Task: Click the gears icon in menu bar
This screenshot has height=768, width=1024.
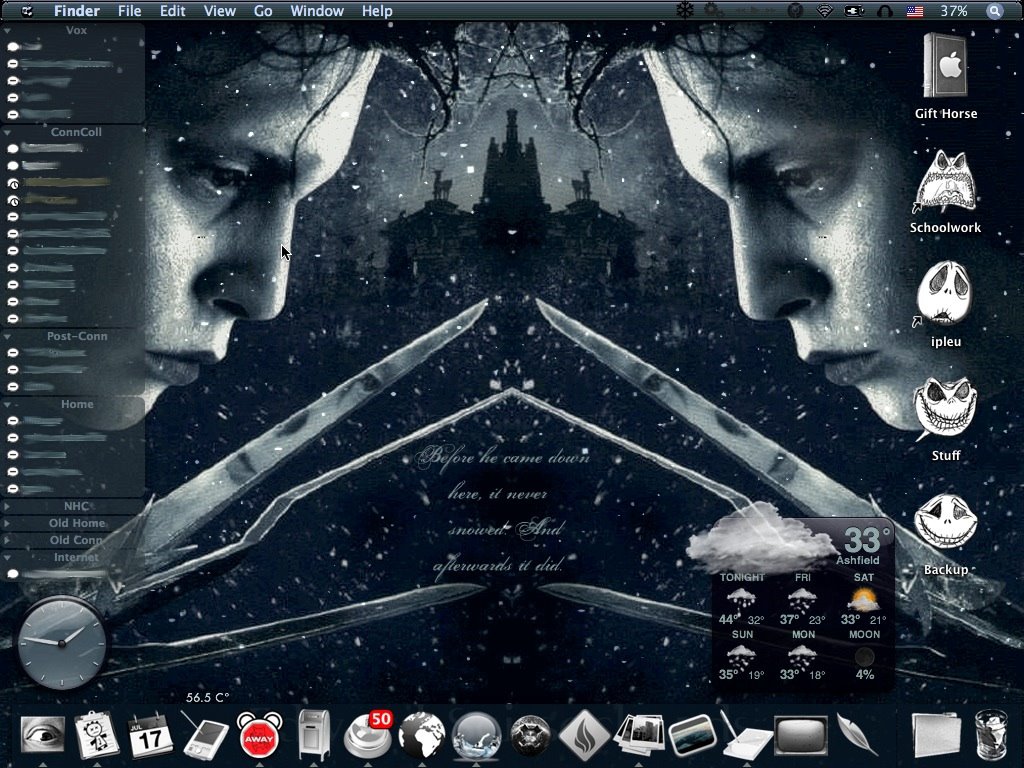Action: [x=714, y=10]
